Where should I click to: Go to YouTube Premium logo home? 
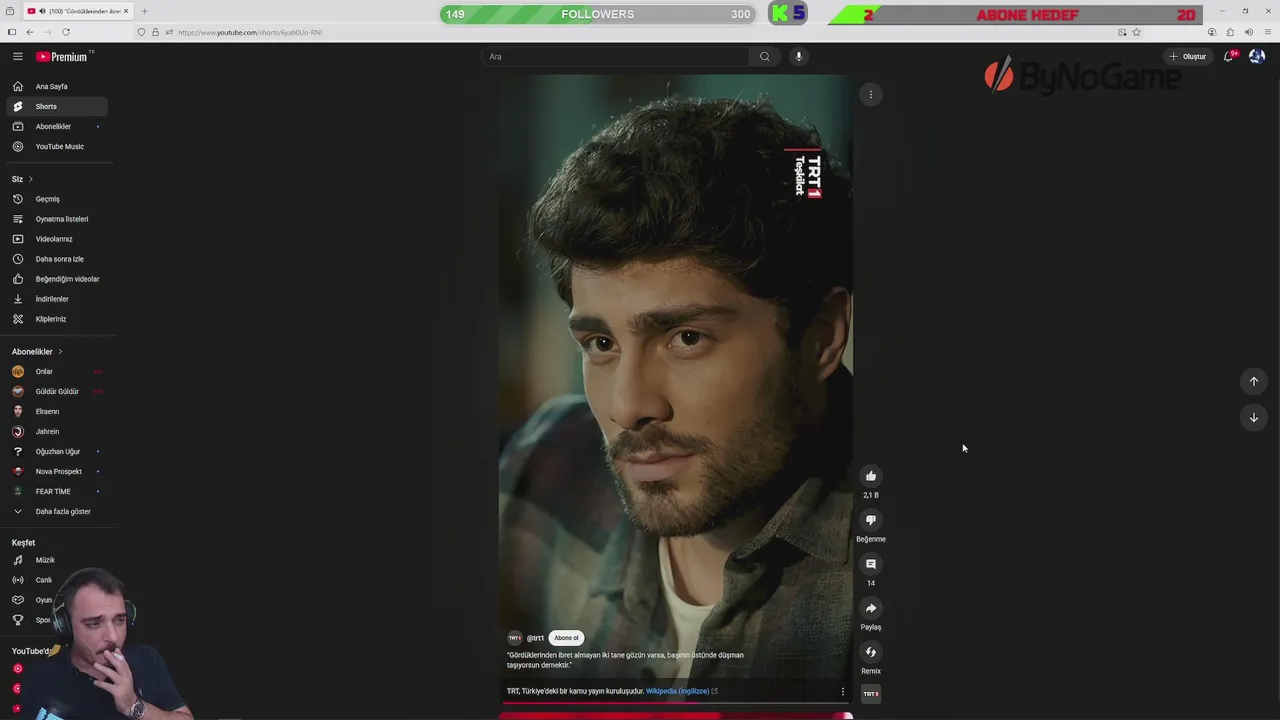pyautogui.click(x=62, y=57)
